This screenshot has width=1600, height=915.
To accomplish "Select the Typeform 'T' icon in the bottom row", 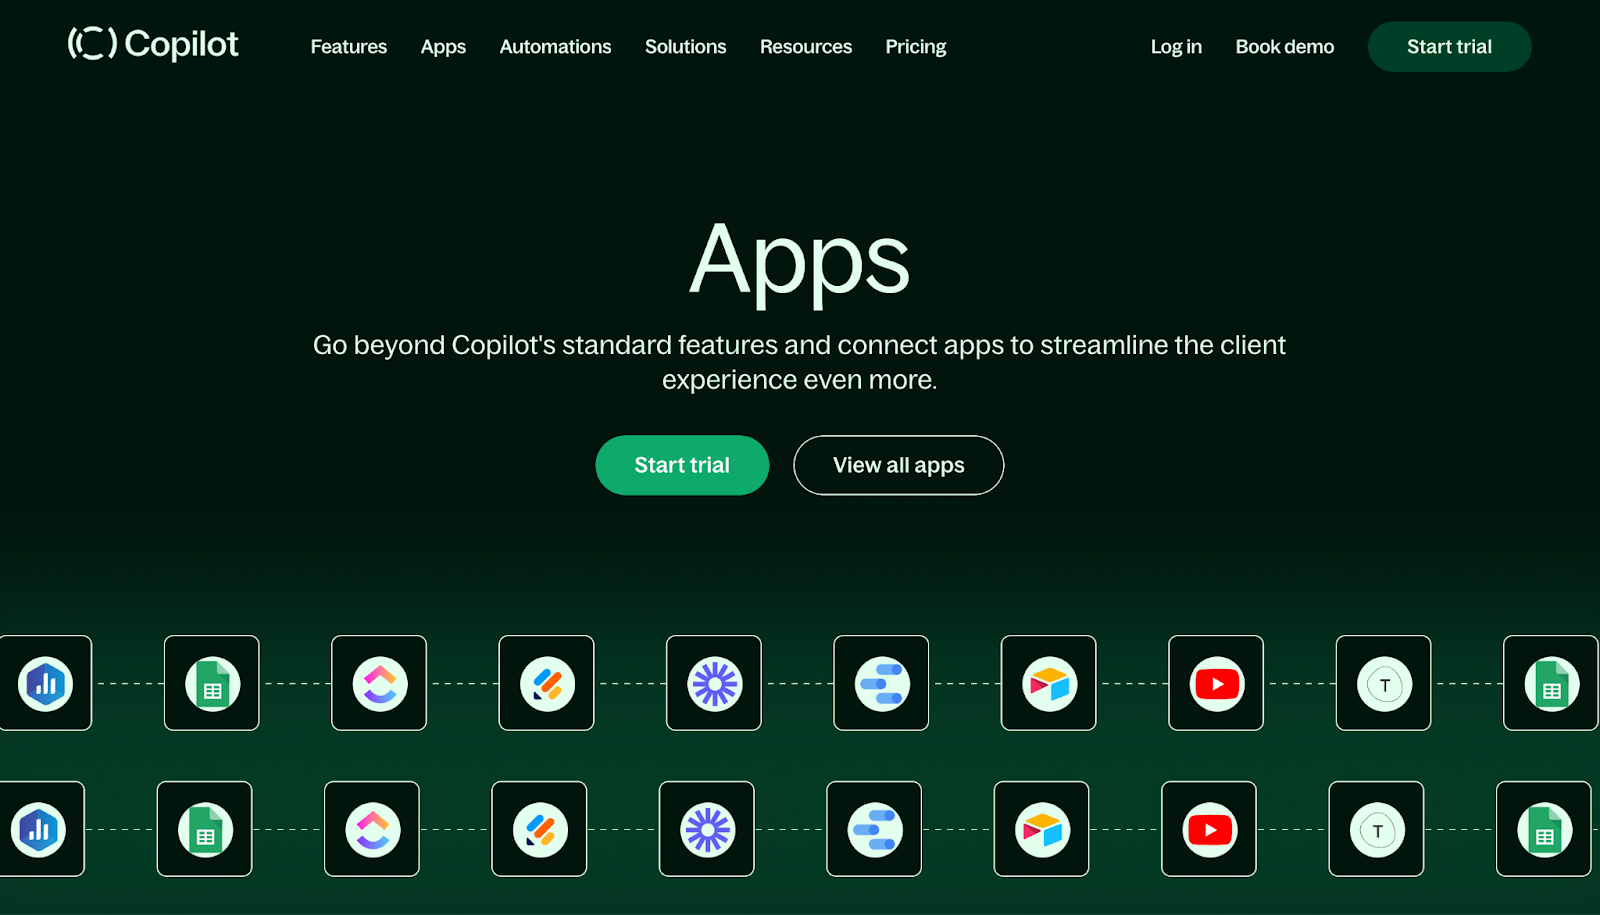I will [x=1377, y=829].
